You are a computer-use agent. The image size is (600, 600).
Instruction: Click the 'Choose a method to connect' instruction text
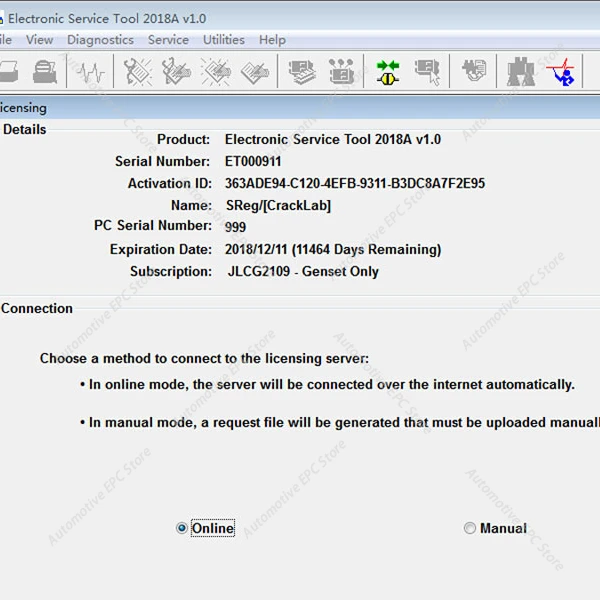pyautogui.click(x=204, y=359)
